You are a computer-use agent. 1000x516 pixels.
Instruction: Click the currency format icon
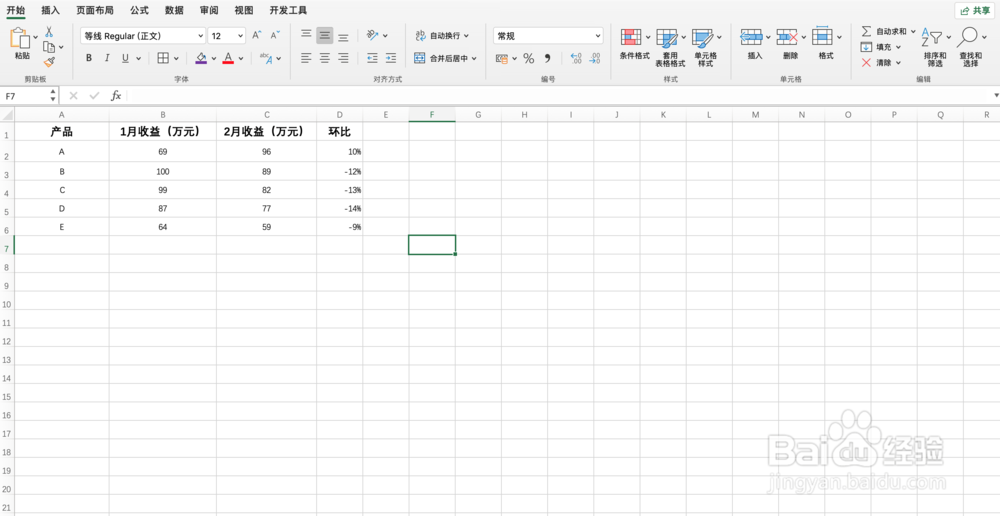click(x=502, y=59)
